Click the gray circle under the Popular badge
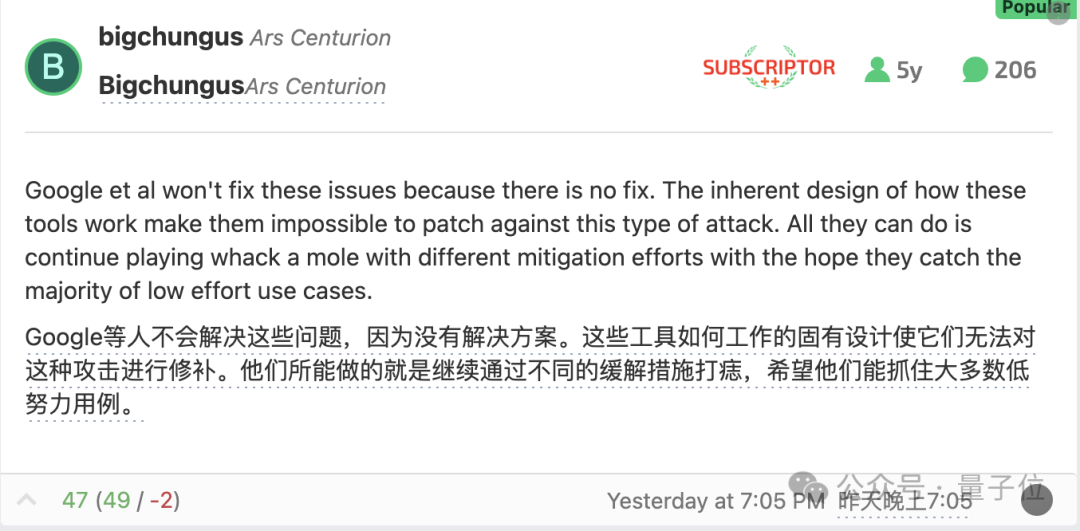The height and width of the screenshot is (531, 1080). click(1058, 18)
